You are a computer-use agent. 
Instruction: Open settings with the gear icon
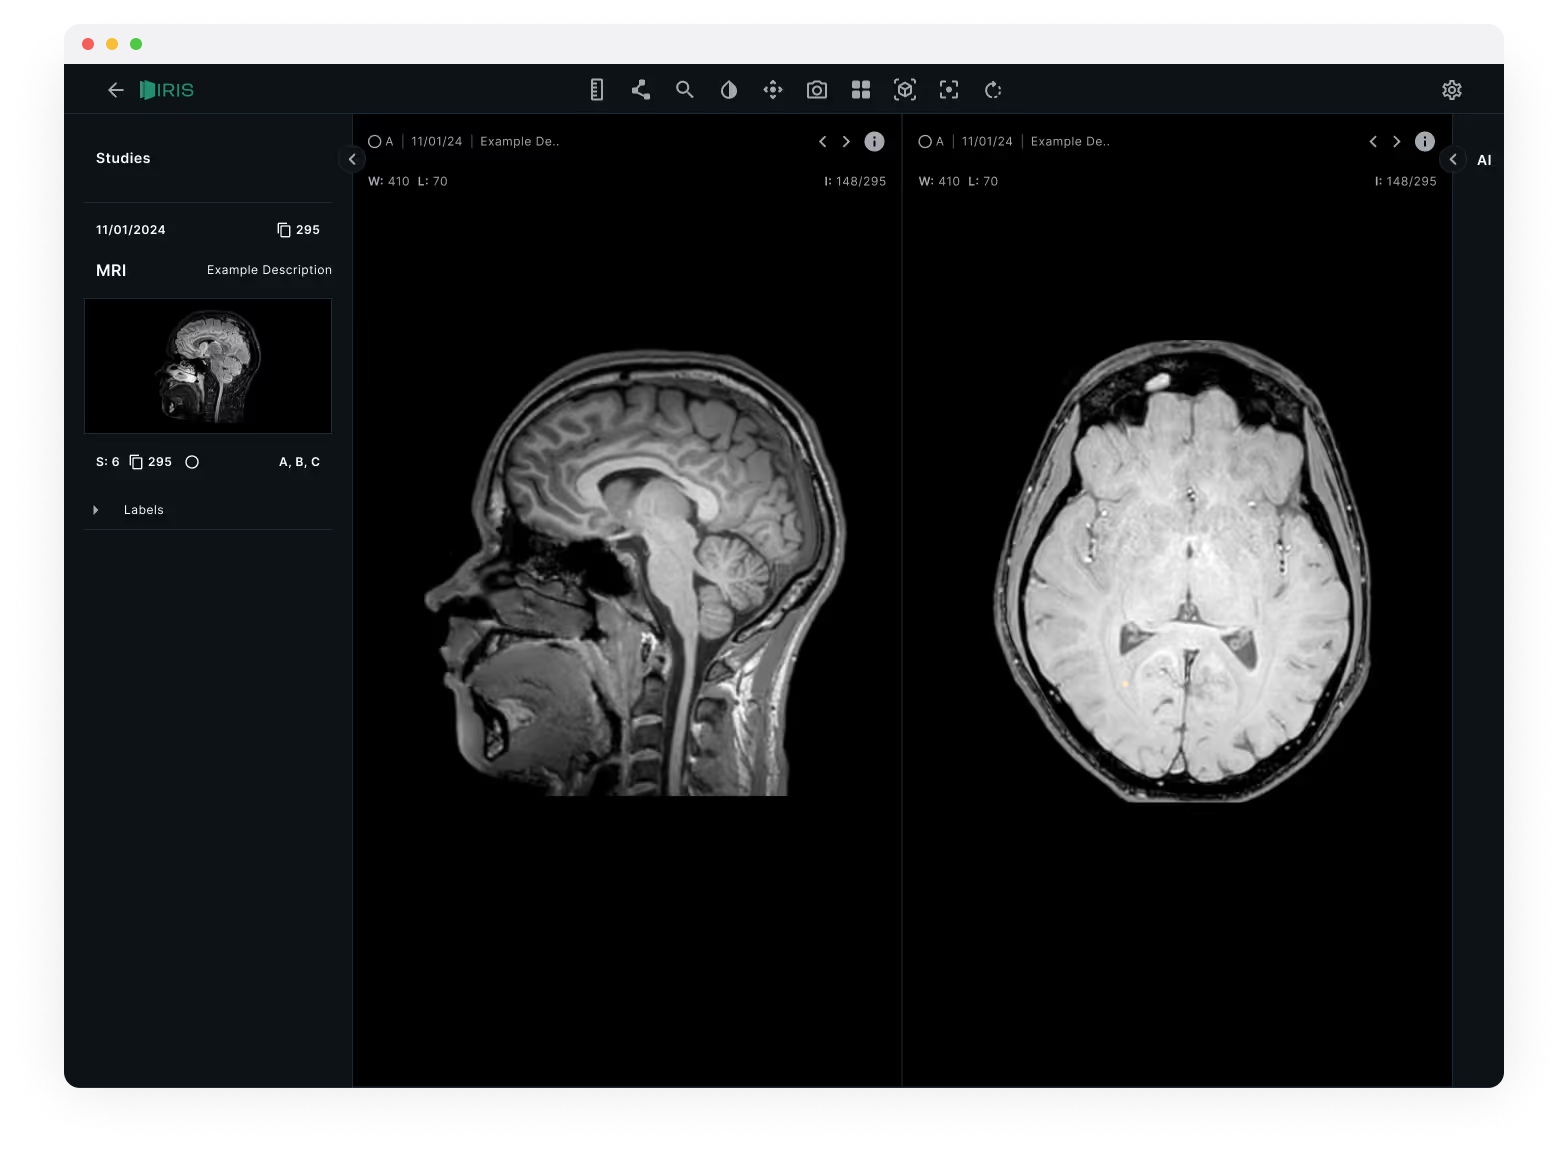pos(1452,90)
